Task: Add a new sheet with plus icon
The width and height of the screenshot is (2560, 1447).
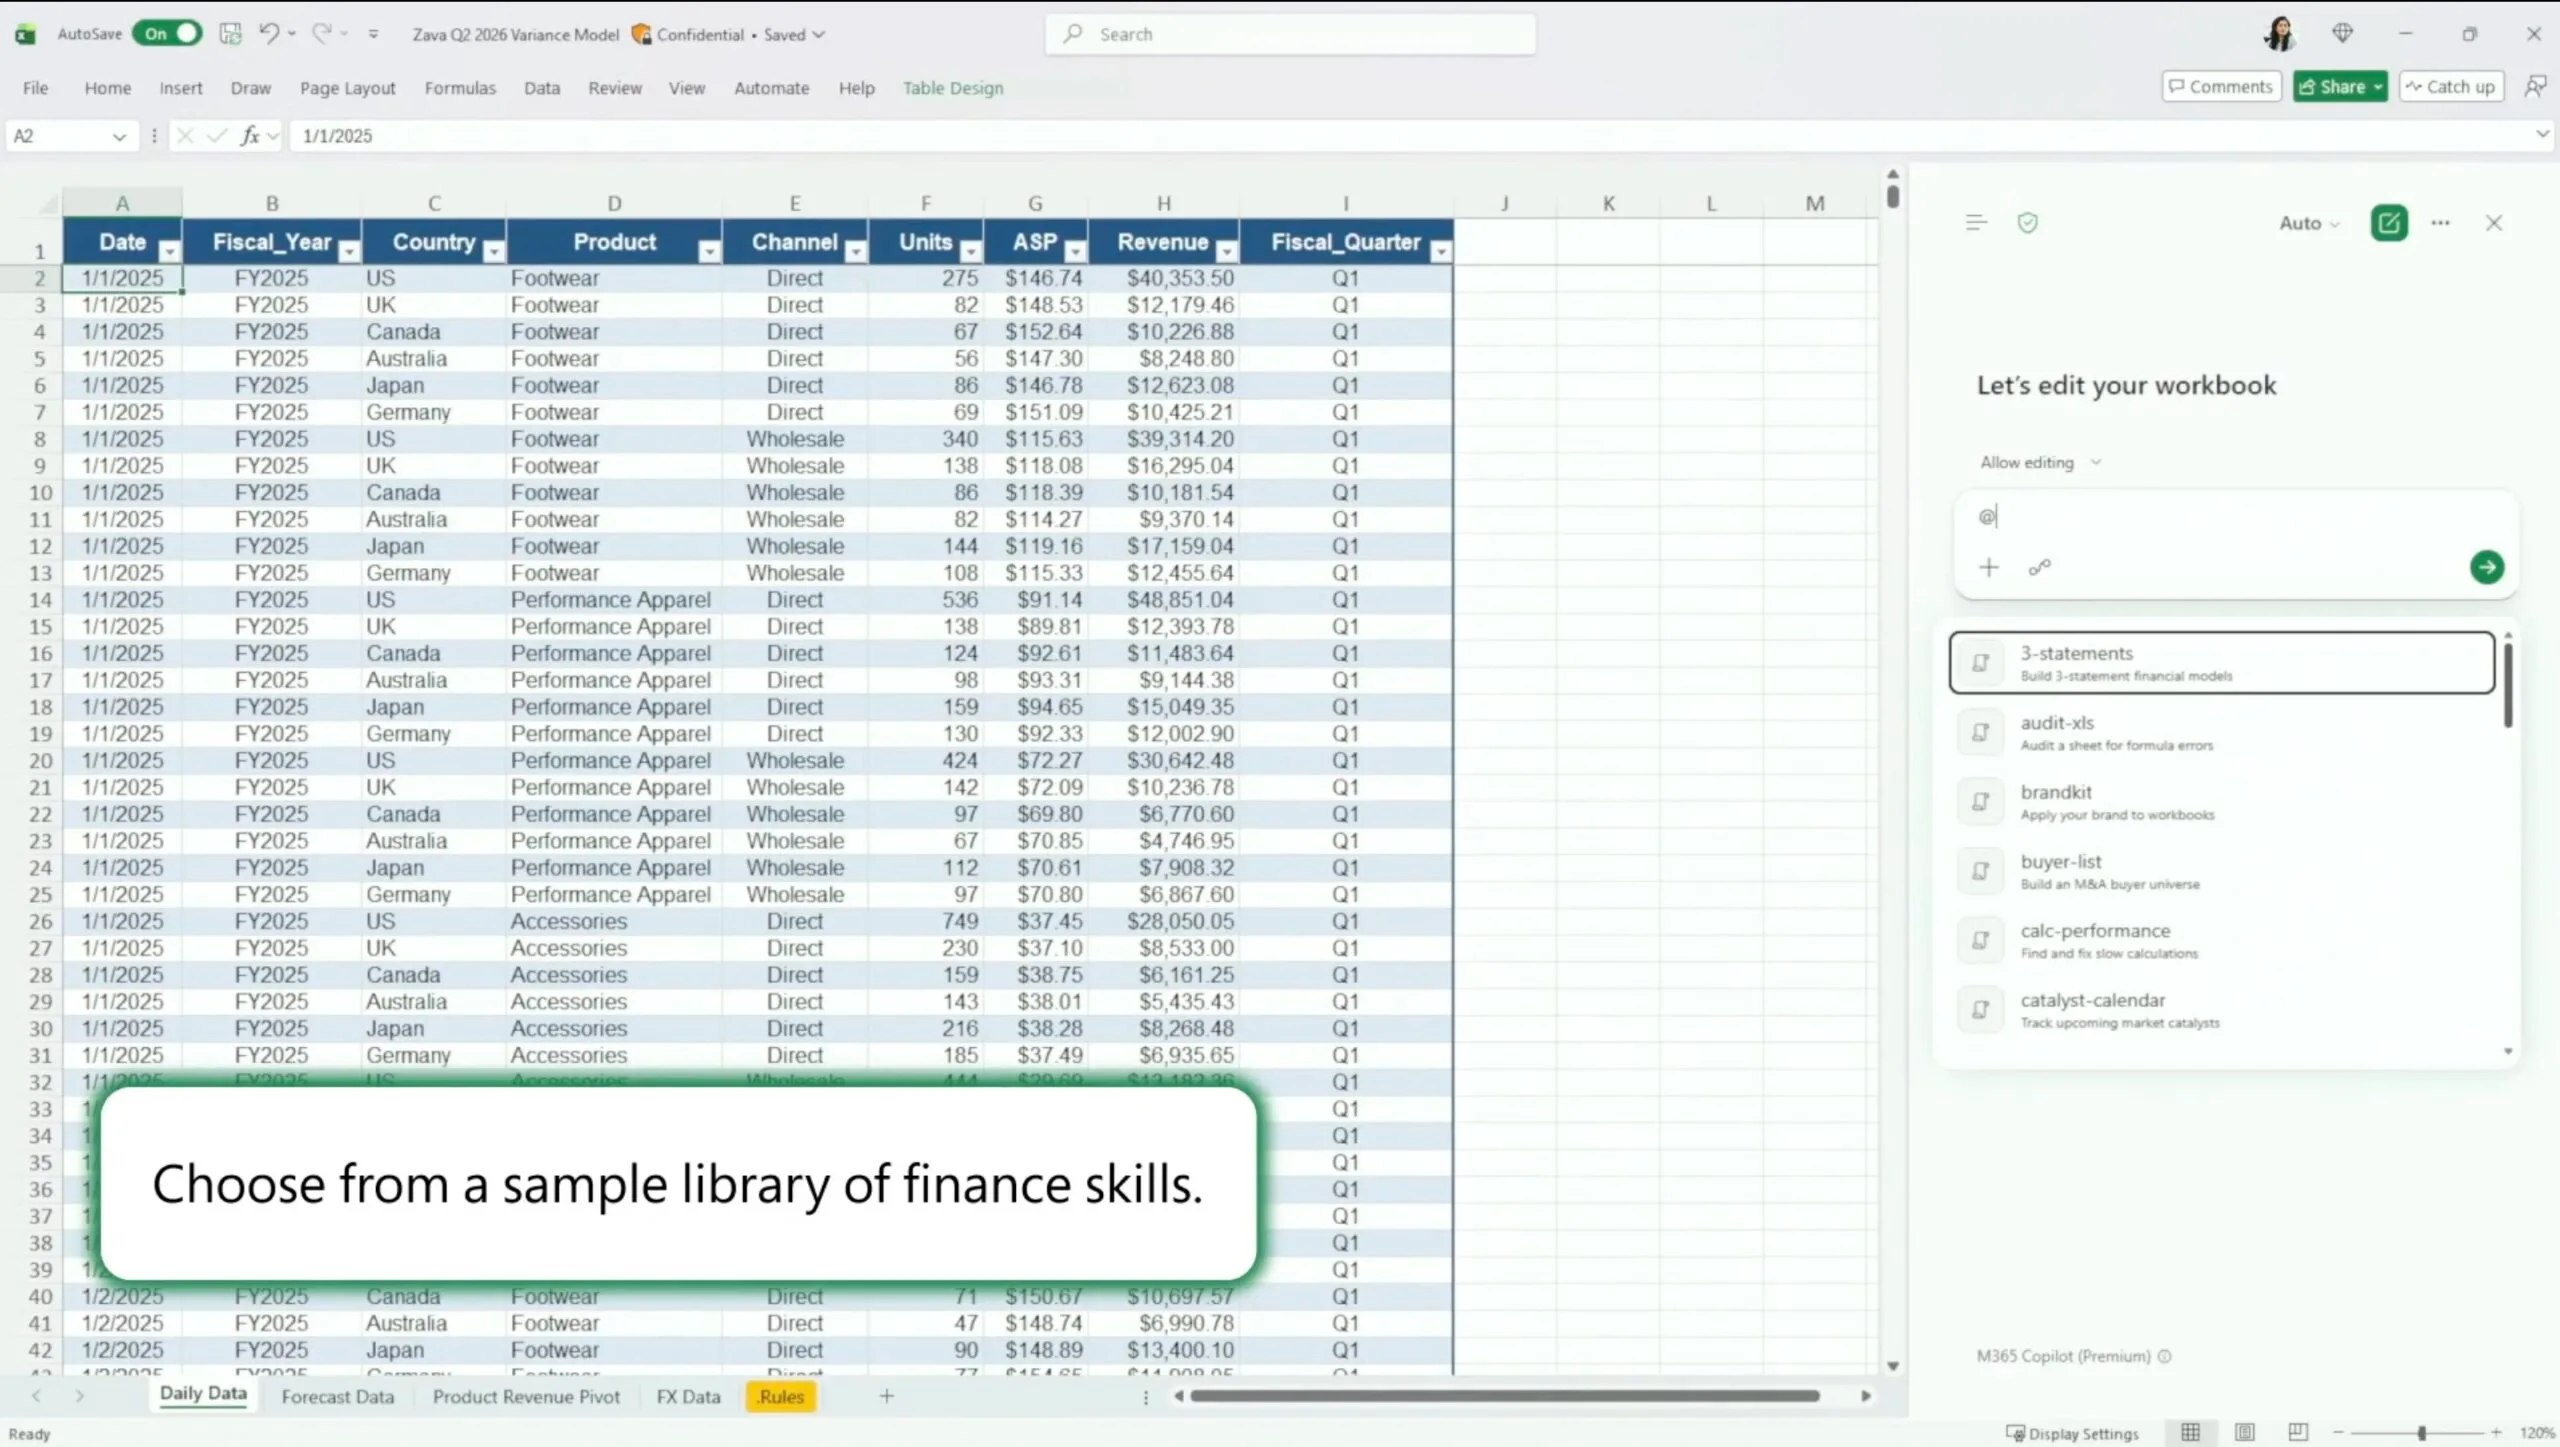Action: tap(886, 1396)
